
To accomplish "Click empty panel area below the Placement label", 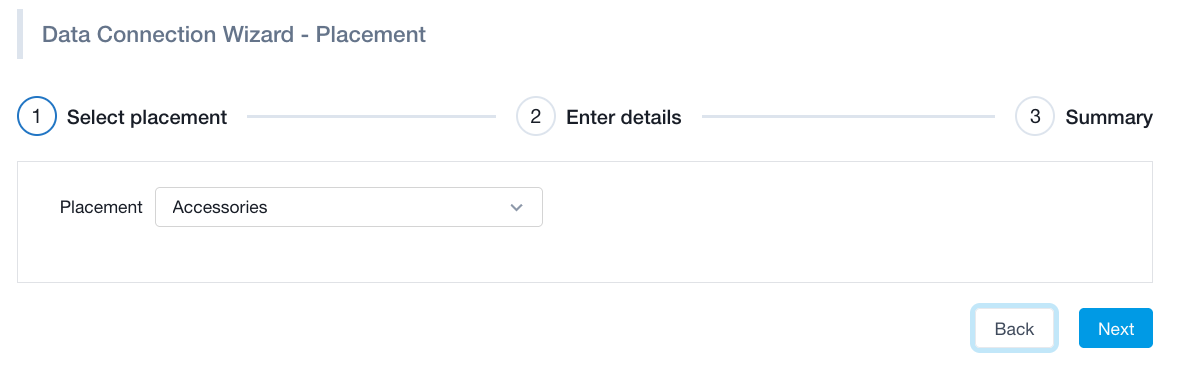I will (x=101, y=253).
